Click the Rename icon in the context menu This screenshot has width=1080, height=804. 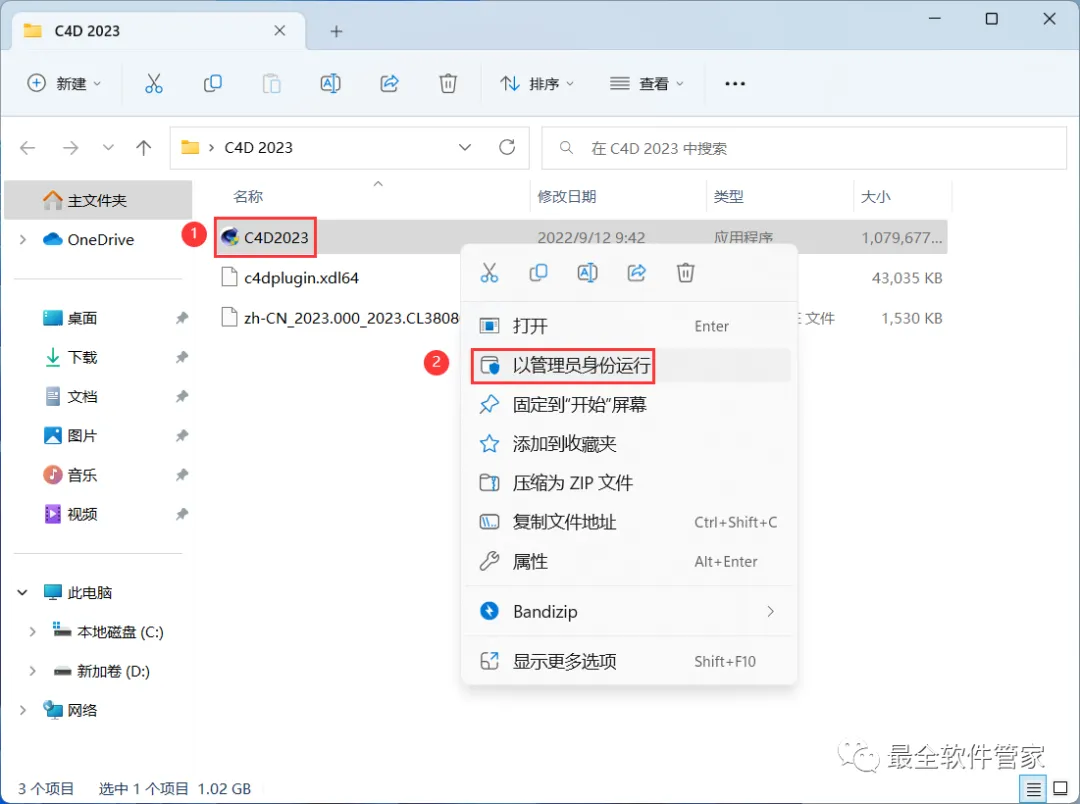click(588, 273)
